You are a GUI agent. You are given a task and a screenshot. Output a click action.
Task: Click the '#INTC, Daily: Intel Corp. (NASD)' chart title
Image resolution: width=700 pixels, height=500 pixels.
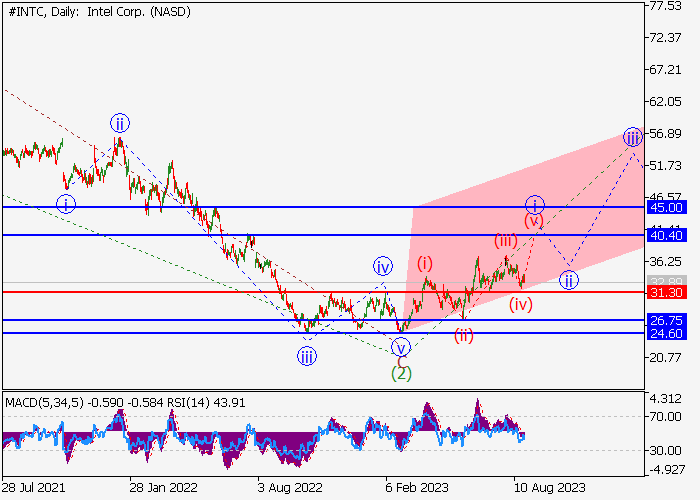point(100,12)
